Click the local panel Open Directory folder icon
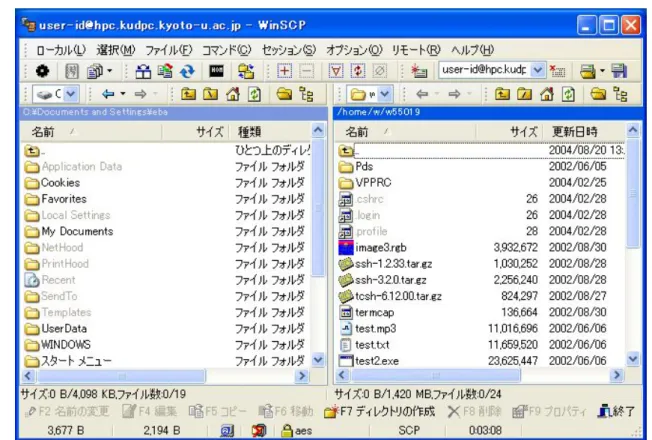The height and width of the screenshot is (440, 652). 284,94
